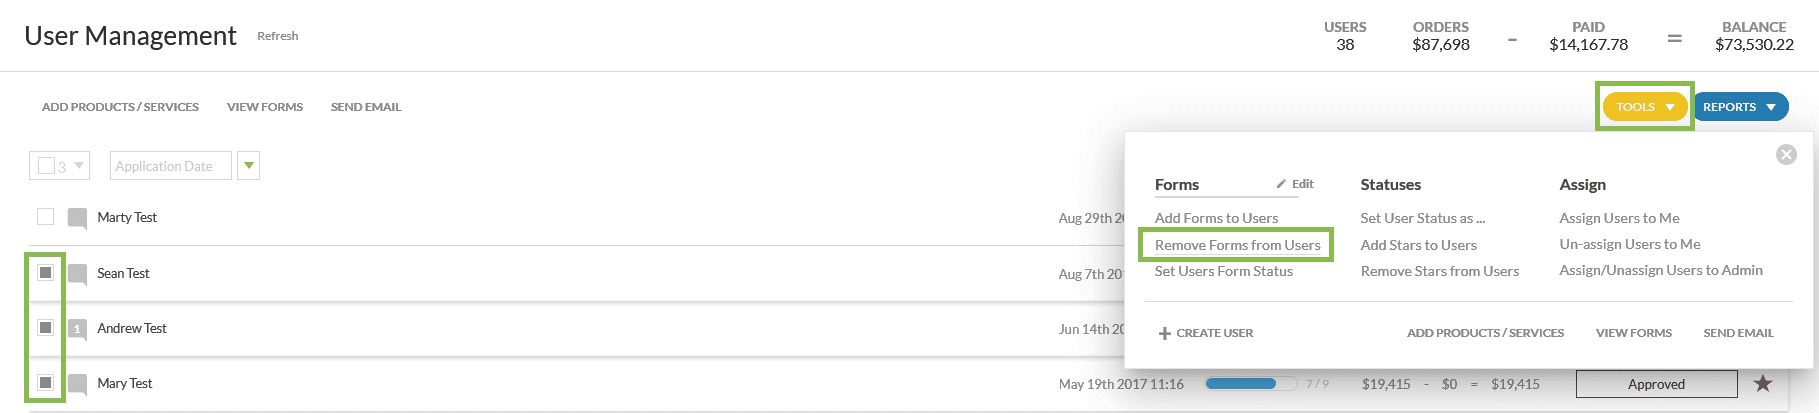1819x413 pixels.
Task: Click Marty Test's comment bubble icon
Action: click(x=77, y=218)
